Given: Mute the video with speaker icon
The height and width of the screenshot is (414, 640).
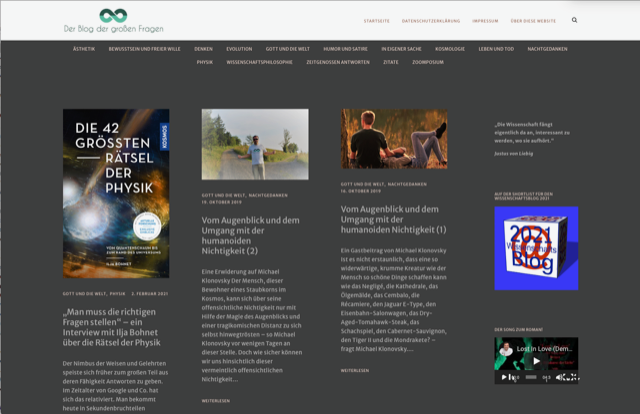Looking at the screenshot, I should pyautogui.click(x=560, y=377).
